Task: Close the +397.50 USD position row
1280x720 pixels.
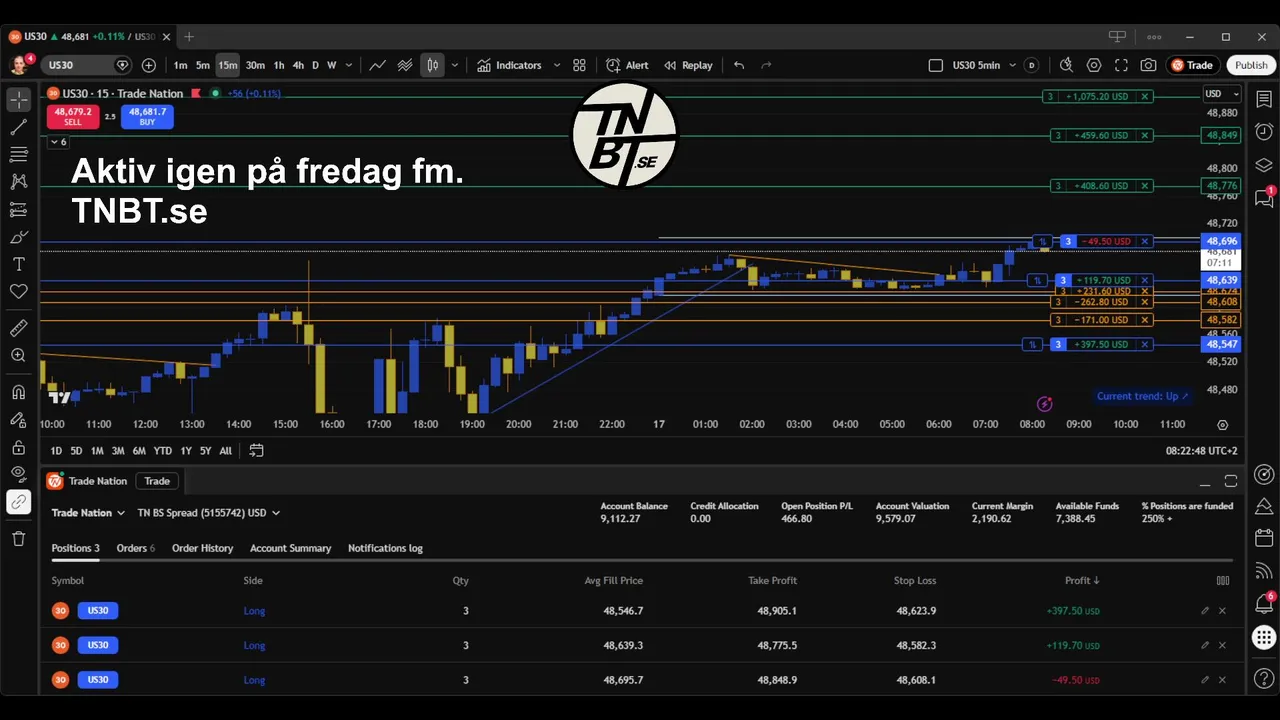Action: click(x=1222, y=611)
